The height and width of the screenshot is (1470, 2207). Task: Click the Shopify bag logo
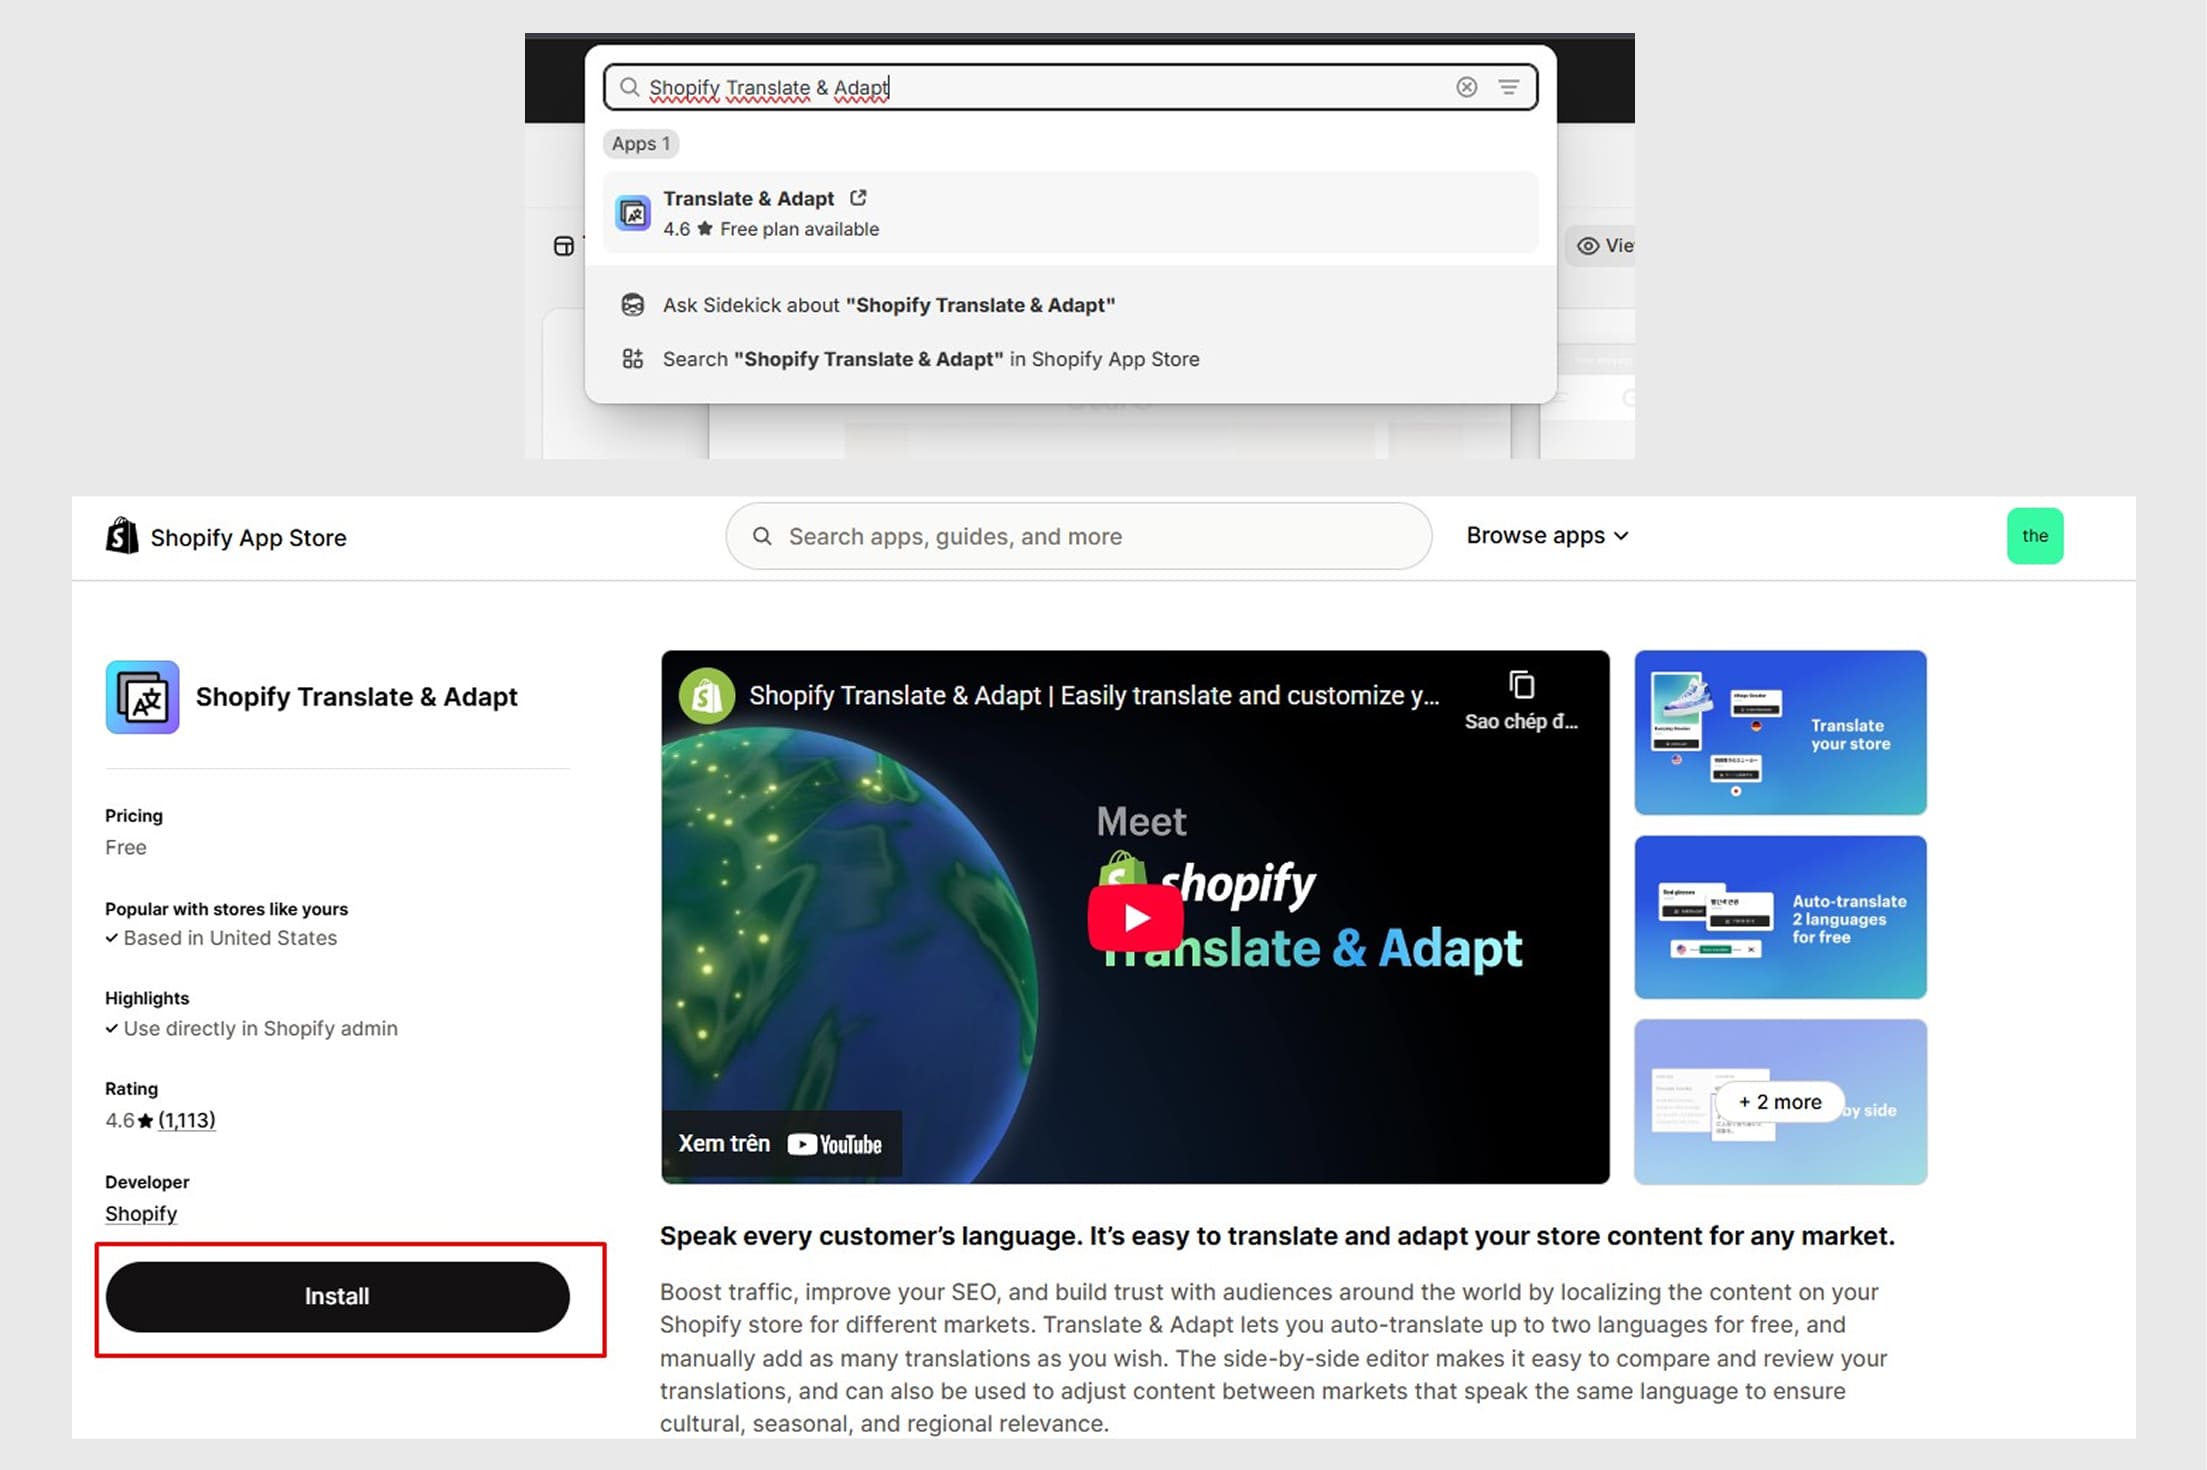click(x=122, y=536)
